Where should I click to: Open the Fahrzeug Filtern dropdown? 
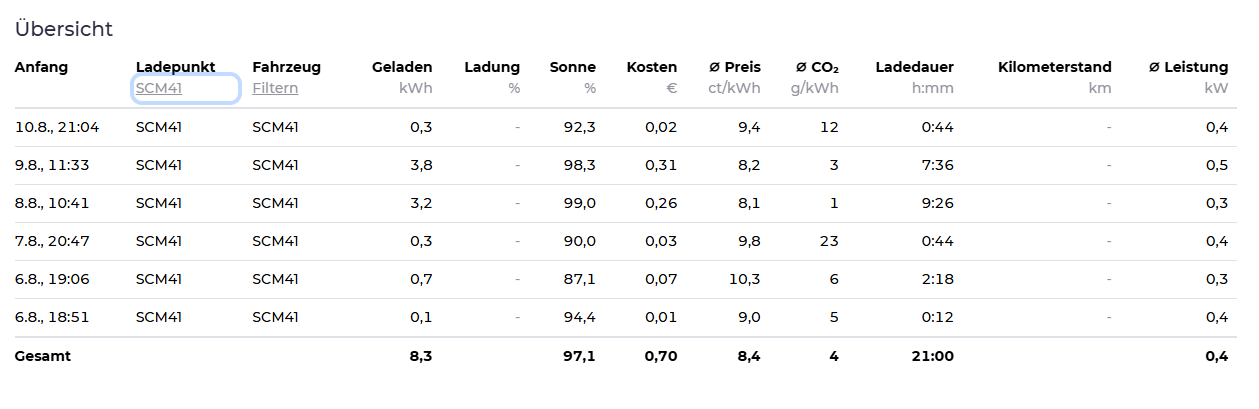(x=275, y=88)
